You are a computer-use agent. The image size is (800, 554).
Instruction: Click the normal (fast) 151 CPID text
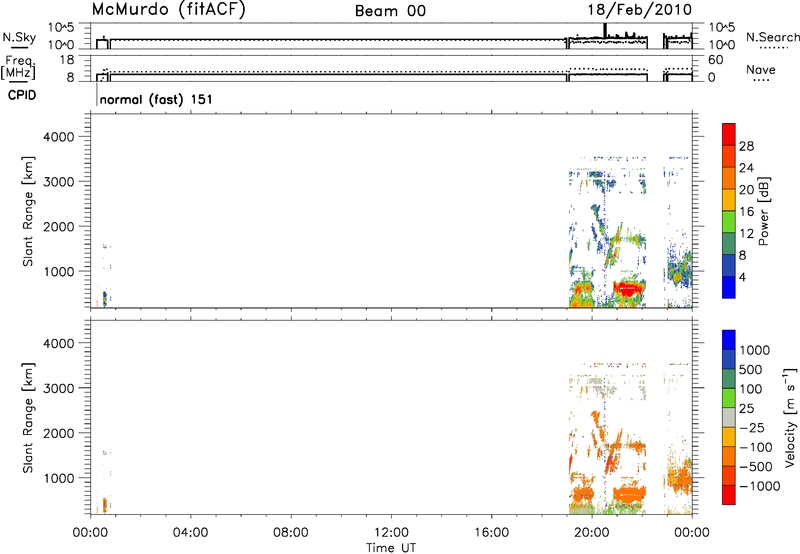pos(156,99)
